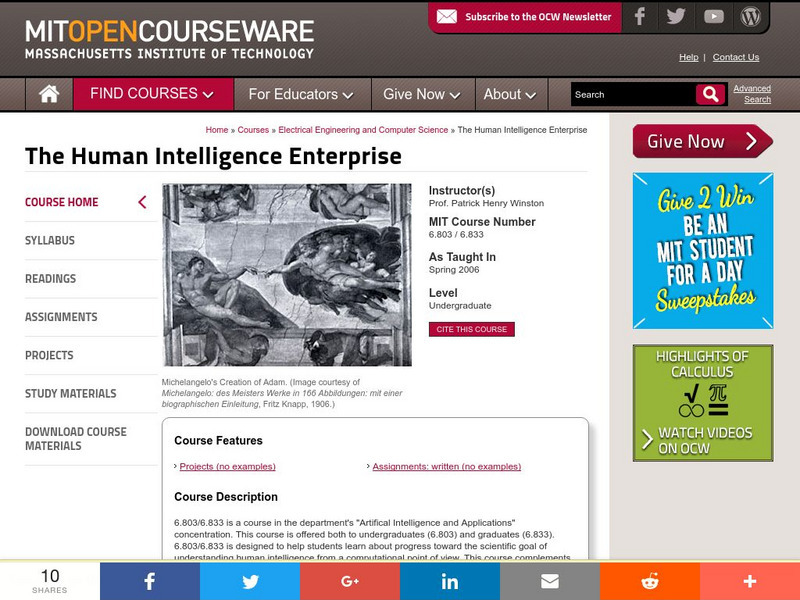Select Course Home in sidebar
800x600 pixels.
click(62, 202)
